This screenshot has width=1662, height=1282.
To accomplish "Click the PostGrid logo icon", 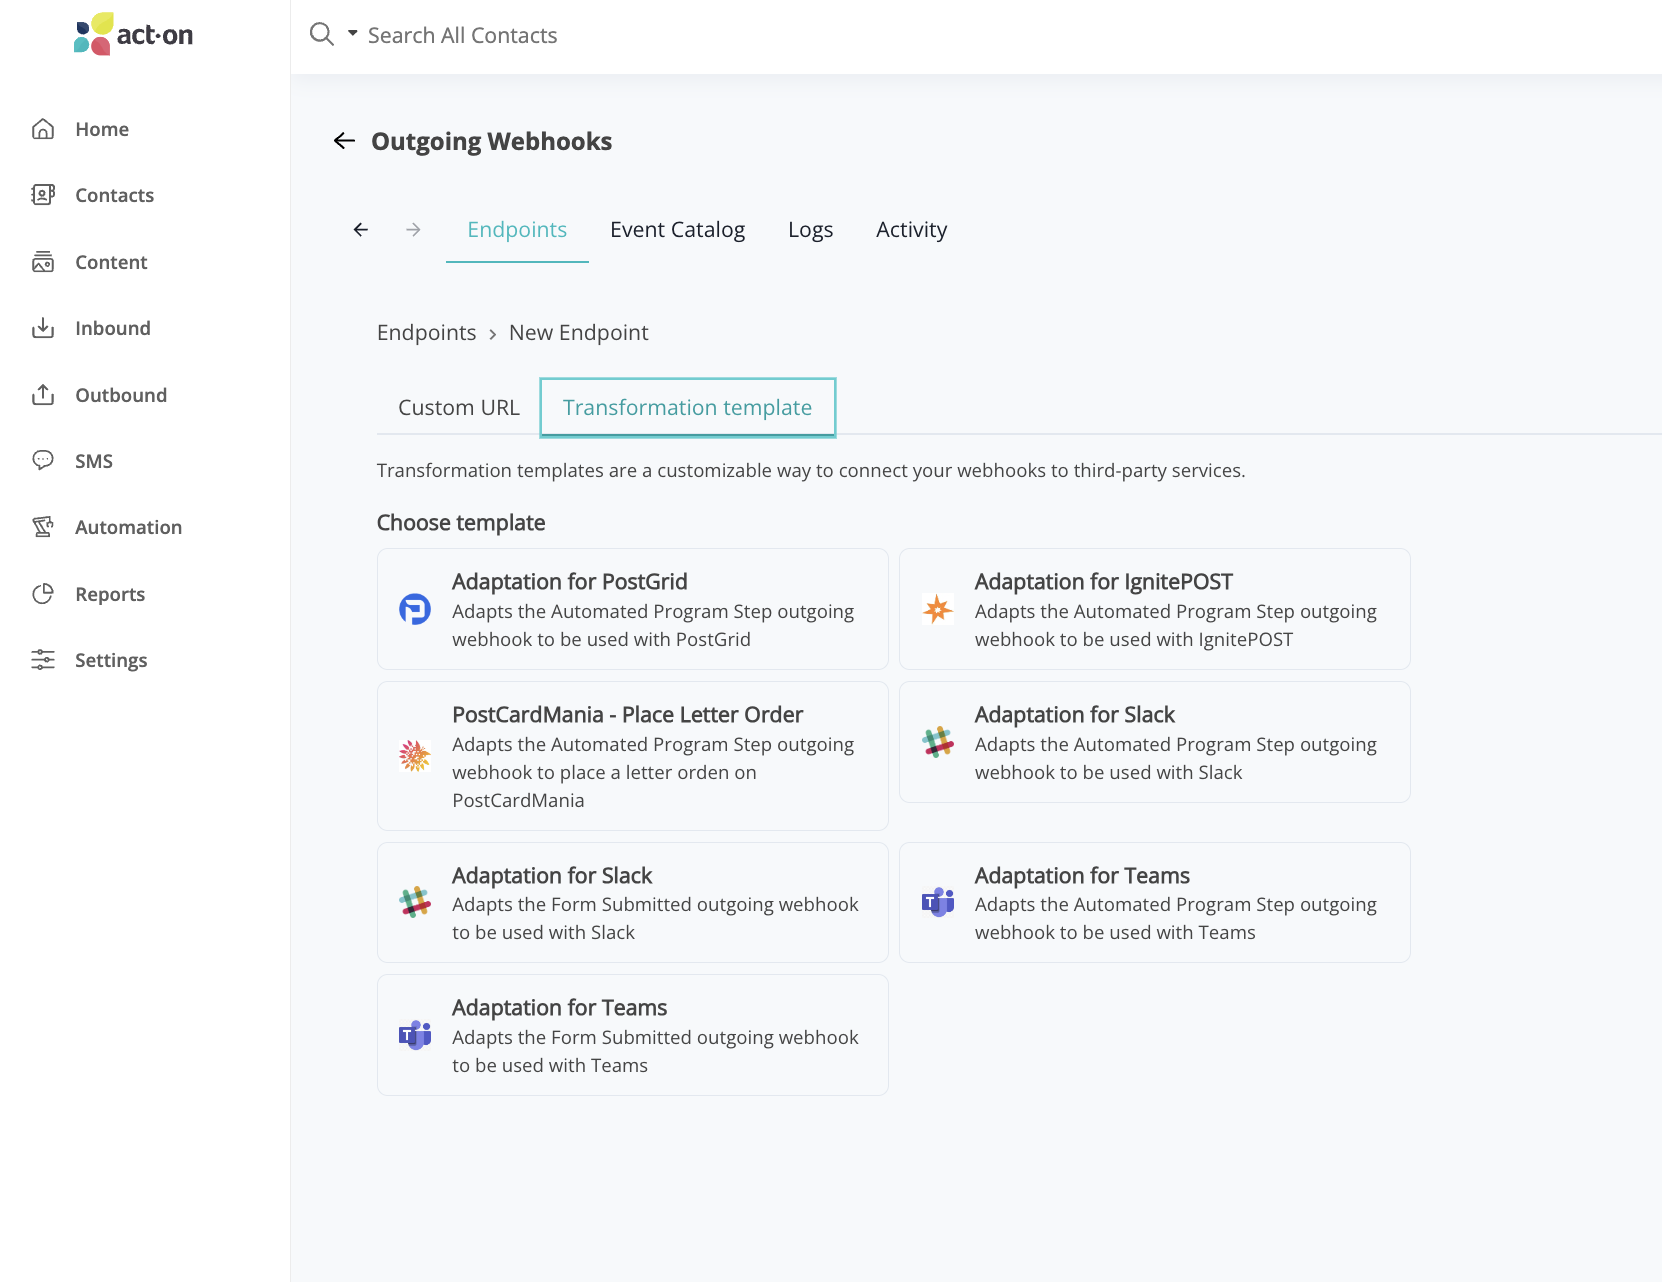I will tap(415, 609).
